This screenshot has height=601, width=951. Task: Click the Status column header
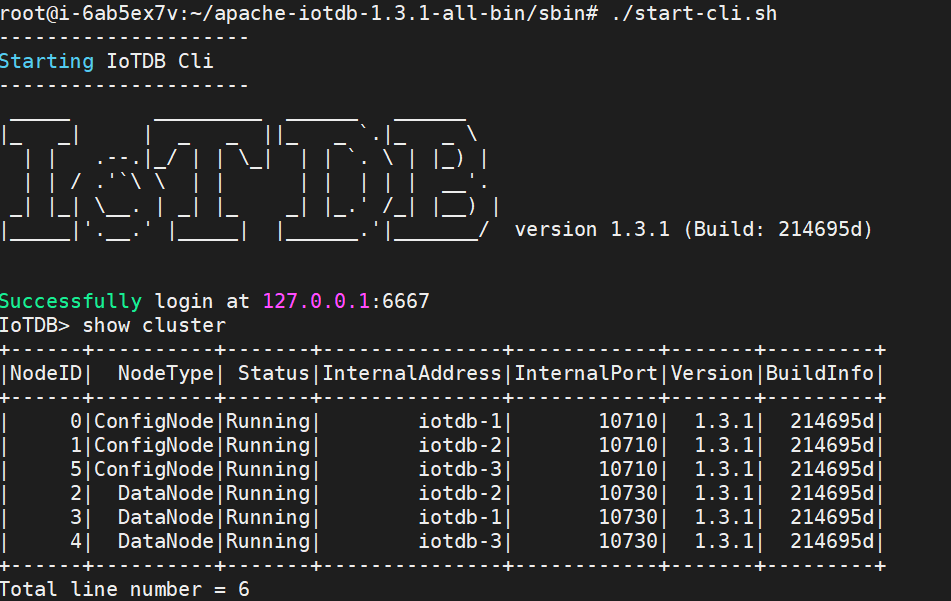[273, 374]
